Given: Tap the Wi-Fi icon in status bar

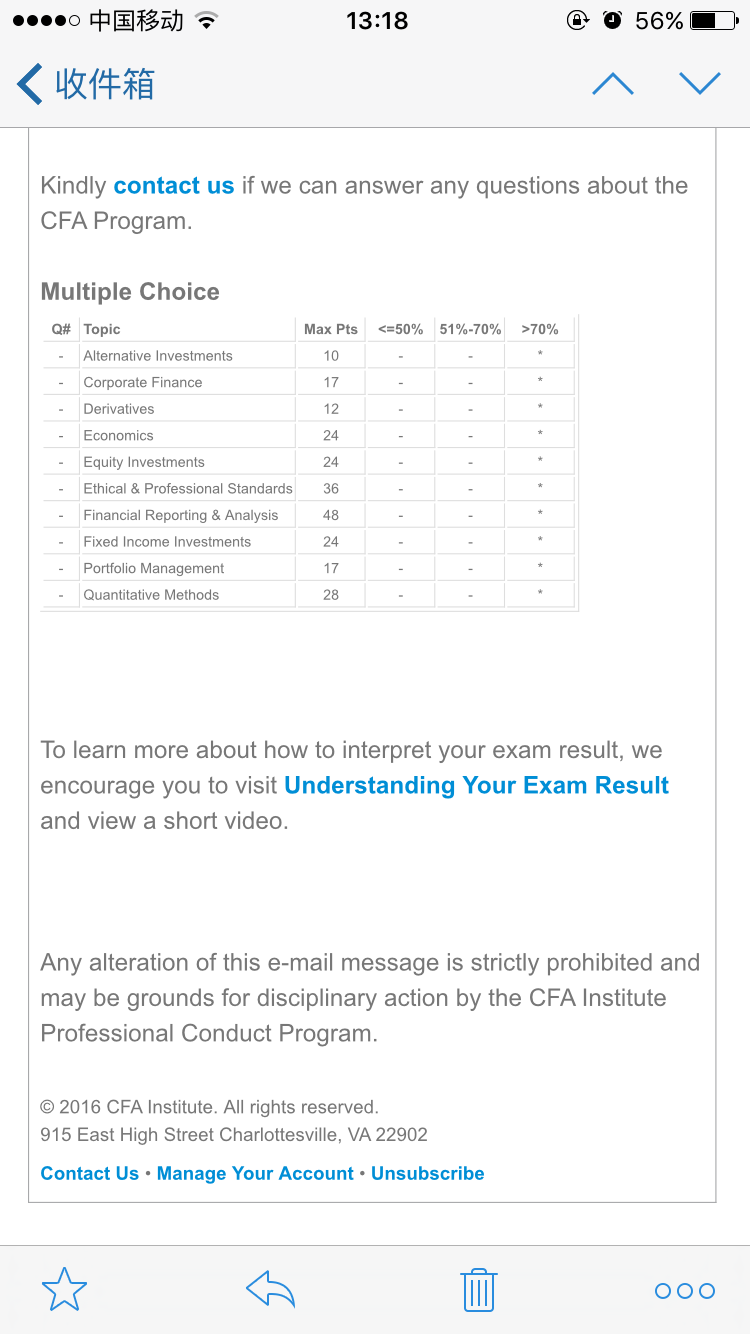Looking at the screenshot, I should tap(207, 21).
